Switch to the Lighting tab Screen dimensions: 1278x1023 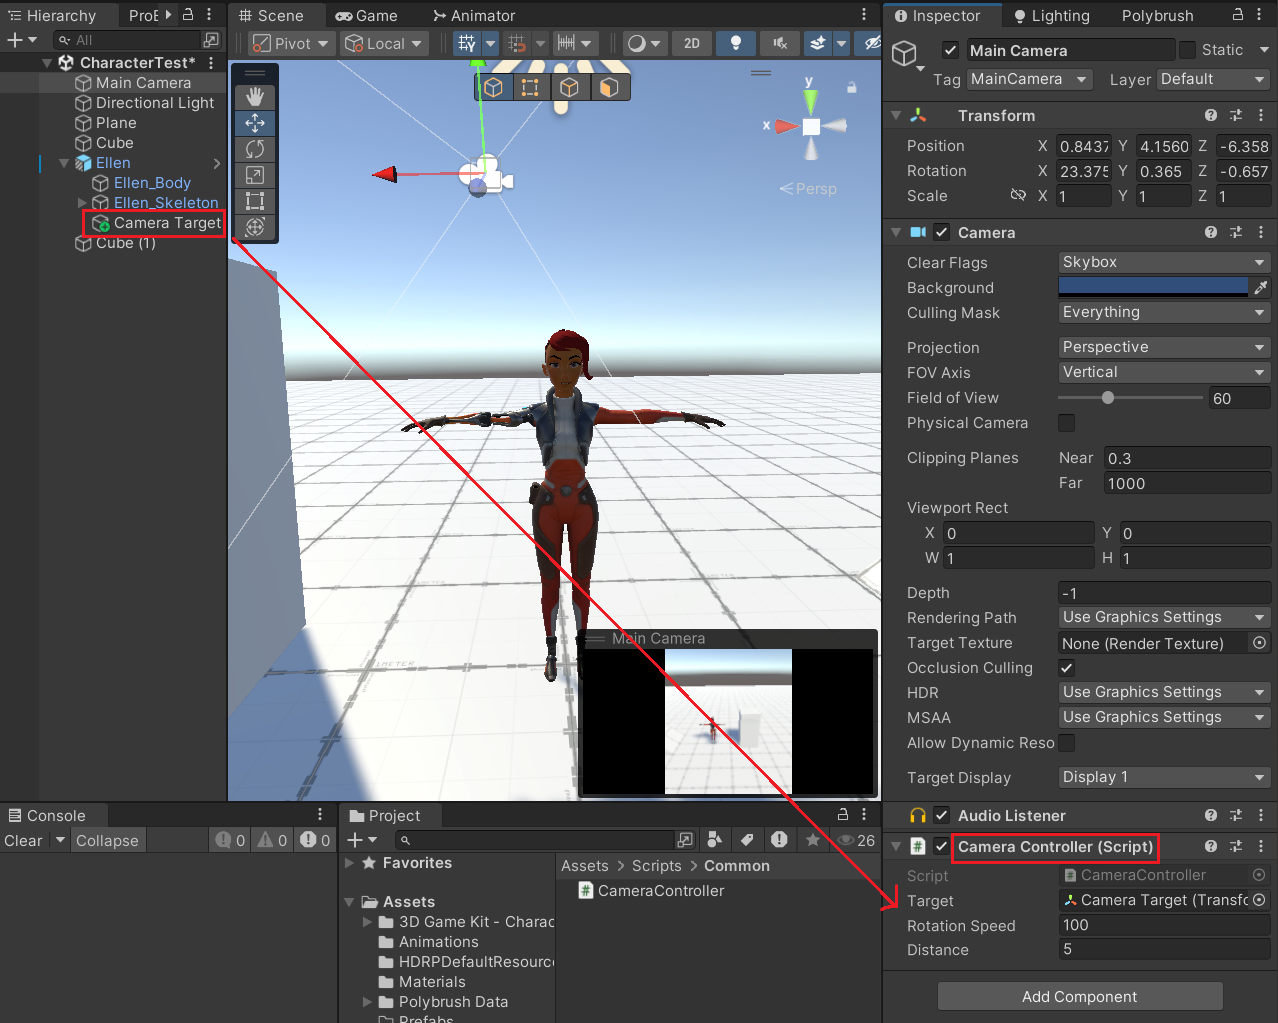pyautogui.click(x=1051, y=16)
